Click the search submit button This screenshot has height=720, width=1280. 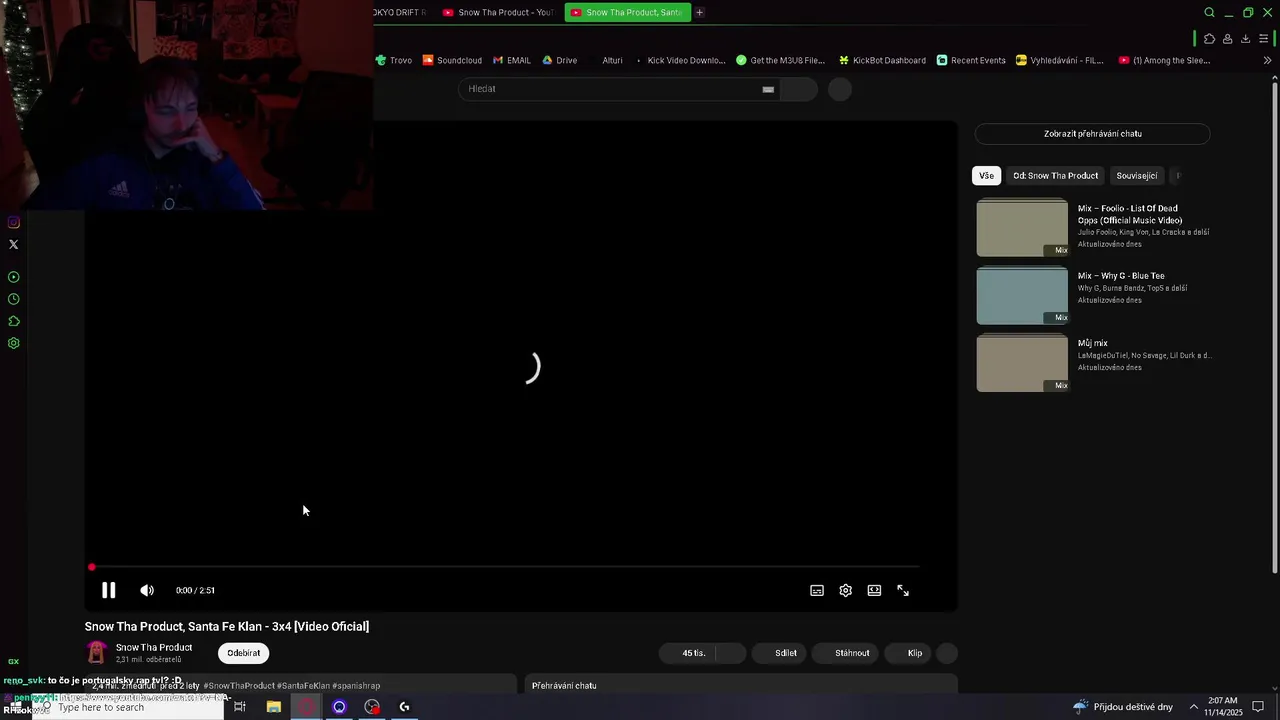tap(798, 89)
